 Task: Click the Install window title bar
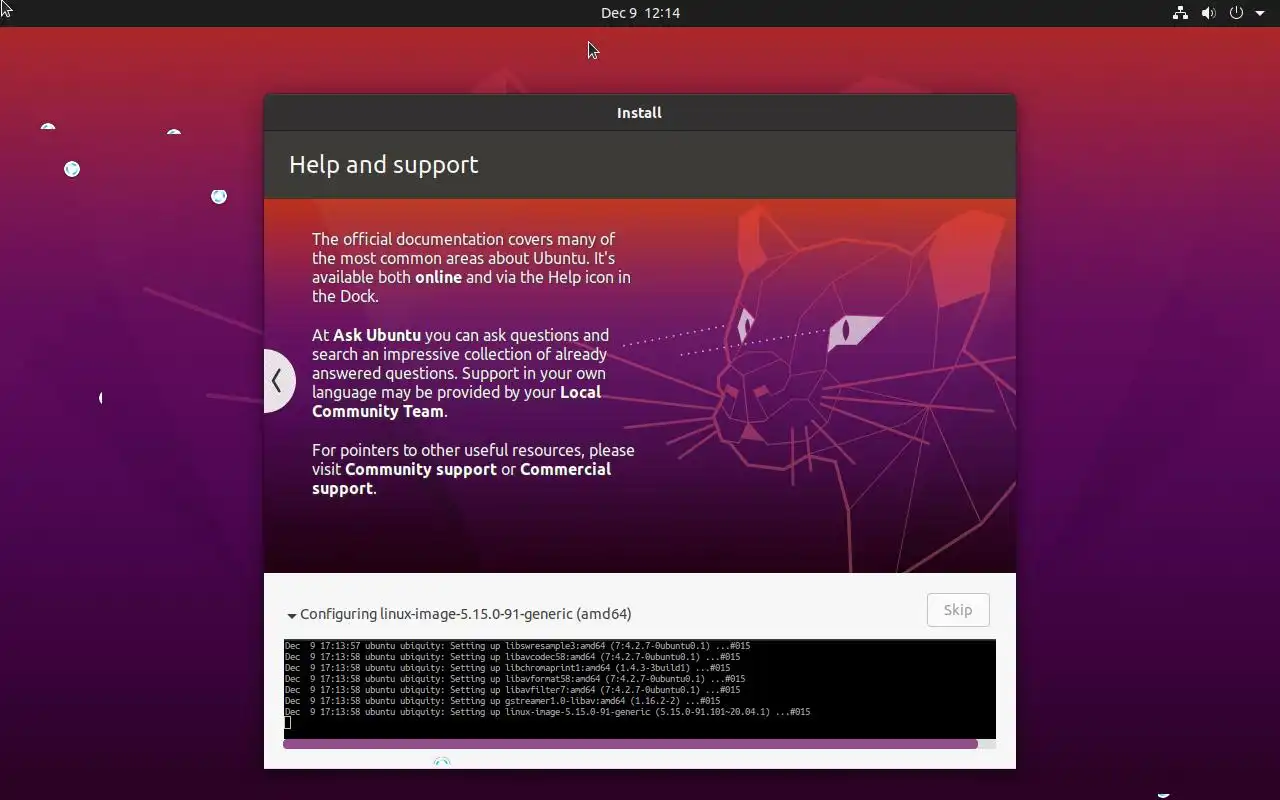pyautogui.click(x=640, y=113)
